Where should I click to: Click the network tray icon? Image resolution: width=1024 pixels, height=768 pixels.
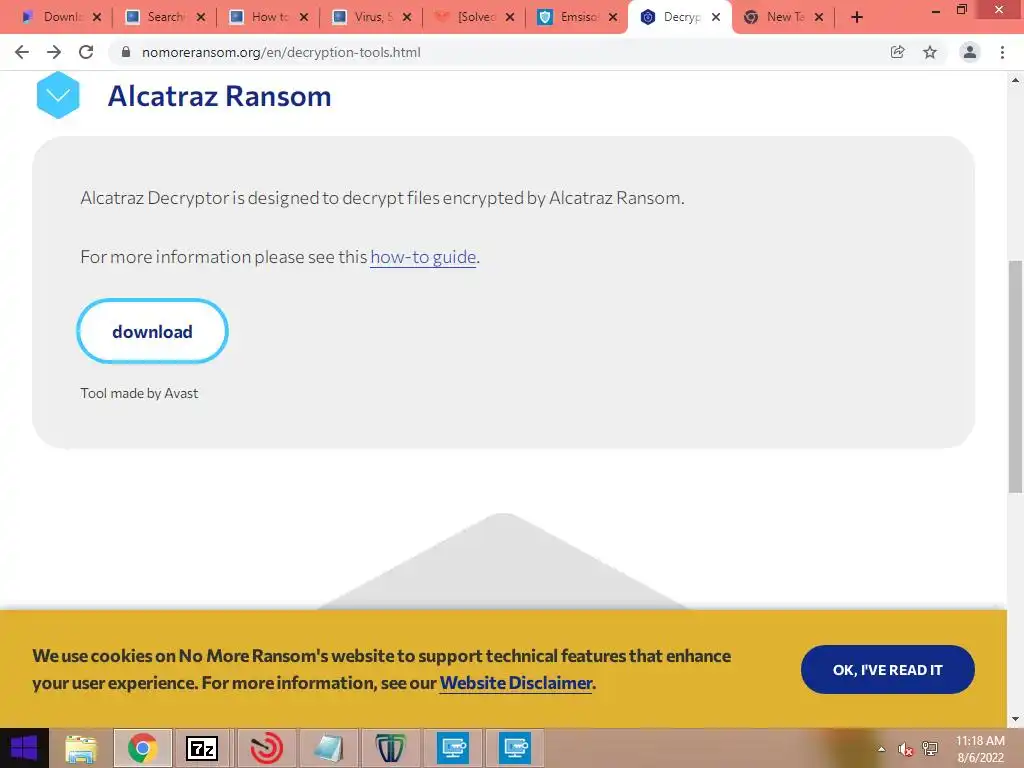[930, 749]
